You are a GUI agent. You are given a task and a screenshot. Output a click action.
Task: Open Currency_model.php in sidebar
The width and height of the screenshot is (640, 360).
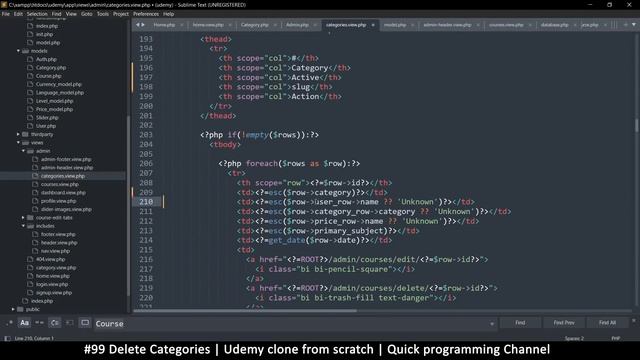(59, 84)
